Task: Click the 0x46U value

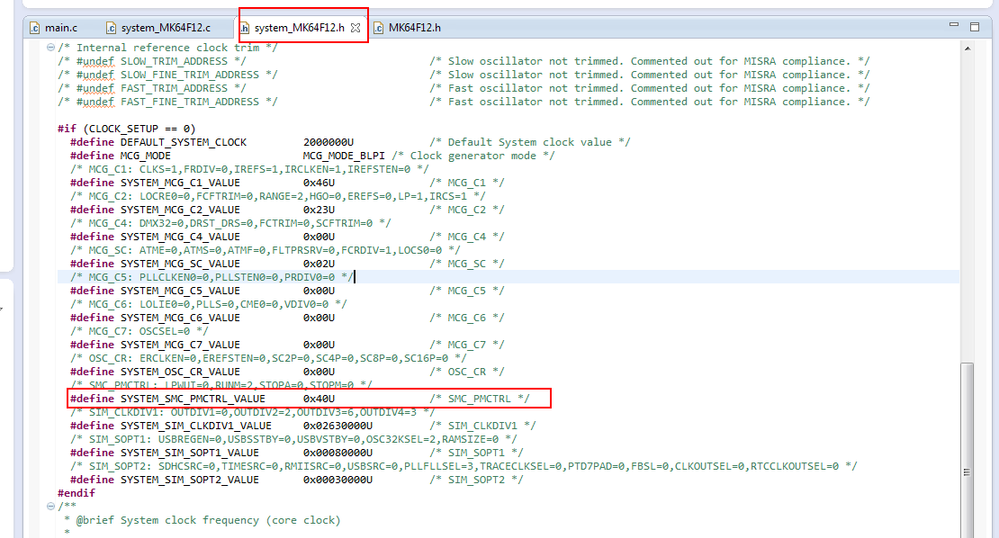Action: coord(319,182)
